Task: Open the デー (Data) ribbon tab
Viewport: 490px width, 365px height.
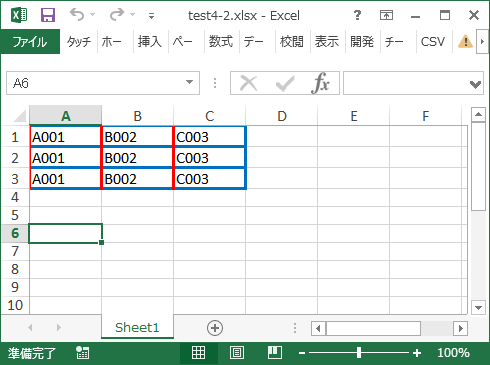Action: (x=253, y=42)
